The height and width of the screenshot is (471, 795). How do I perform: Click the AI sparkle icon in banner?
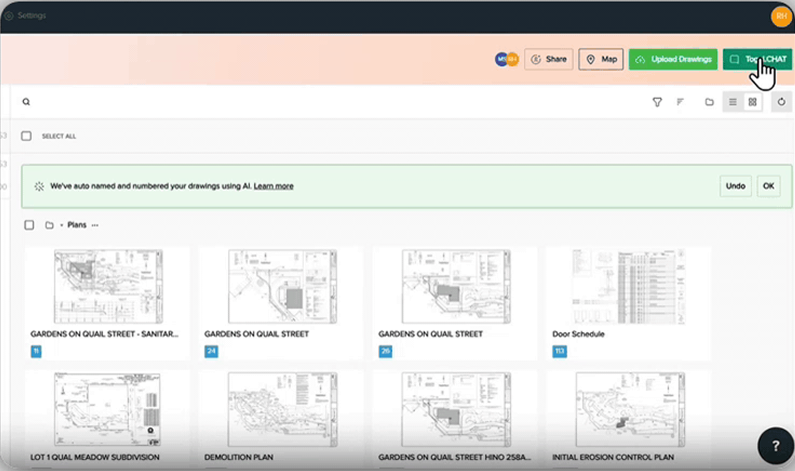click(39, 186)
